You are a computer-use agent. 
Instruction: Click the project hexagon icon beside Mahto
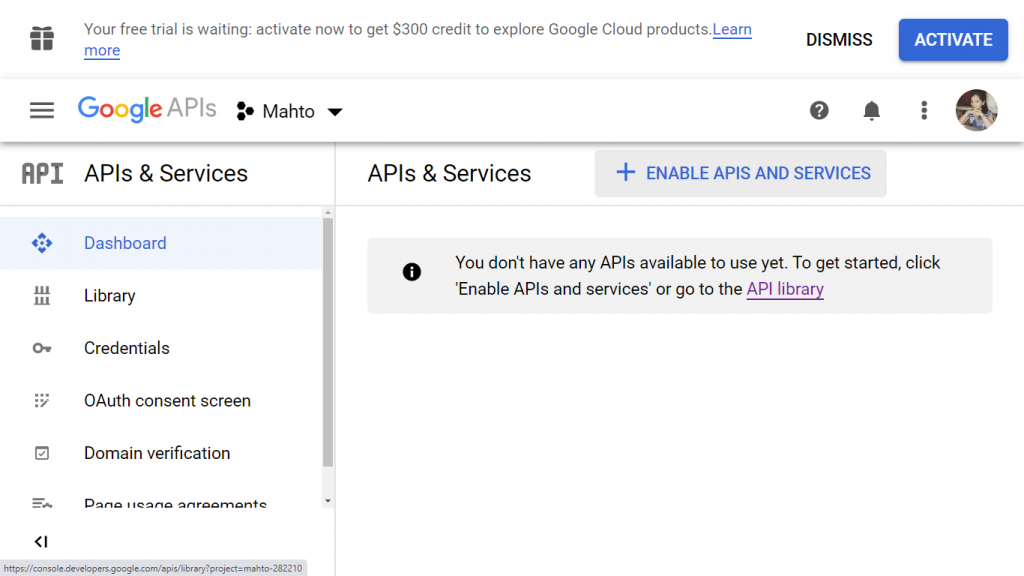coord(245,111)
